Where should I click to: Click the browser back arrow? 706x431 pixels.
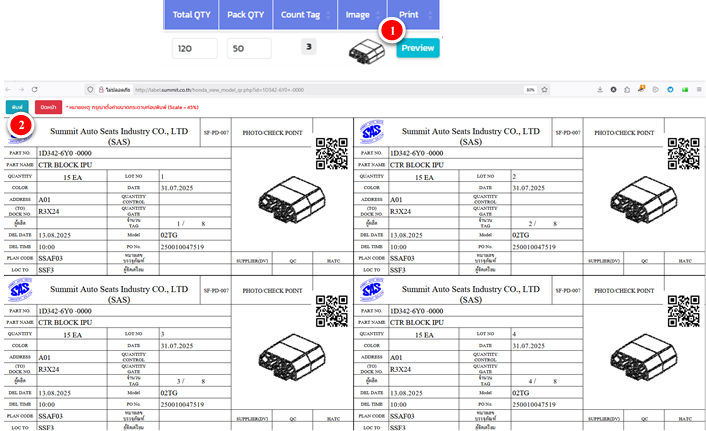click(8, 89)
